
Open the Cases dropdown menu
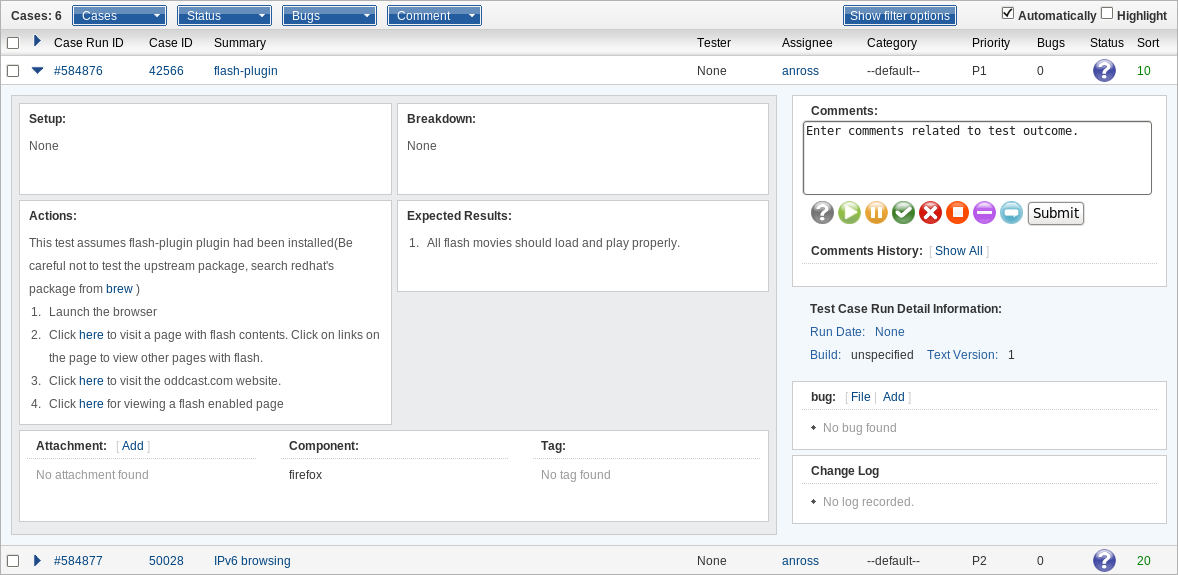[x=119, y=16]
